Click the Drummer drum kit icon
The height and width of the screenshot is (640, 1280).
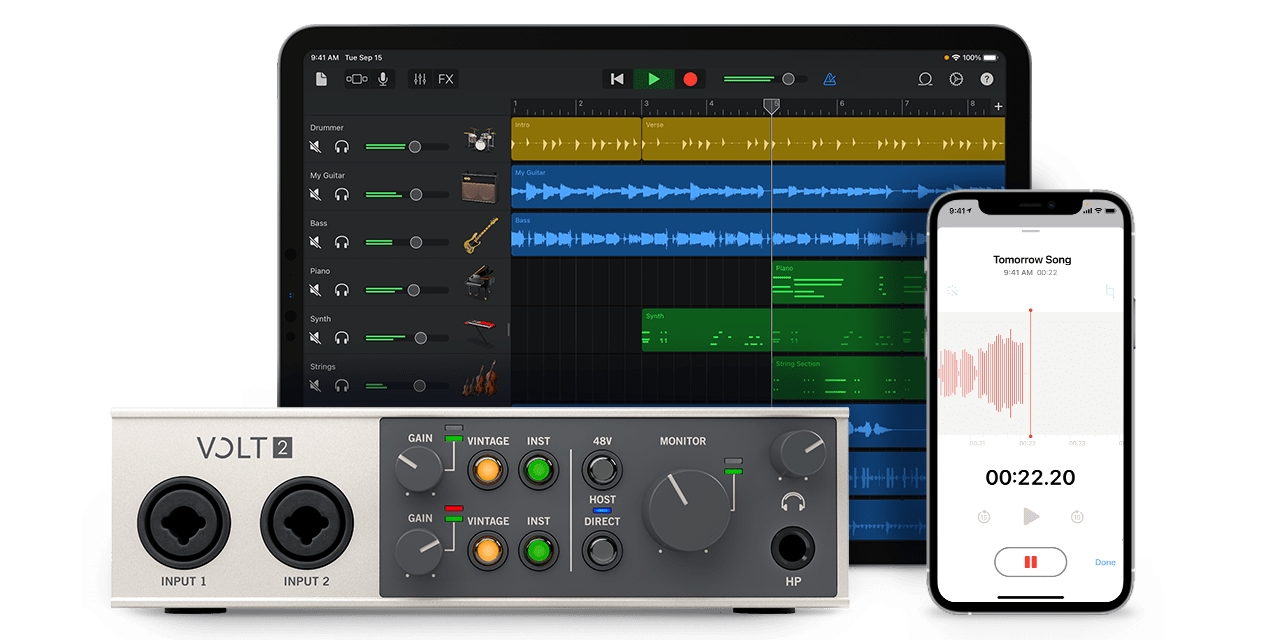(x=479, y=141)
